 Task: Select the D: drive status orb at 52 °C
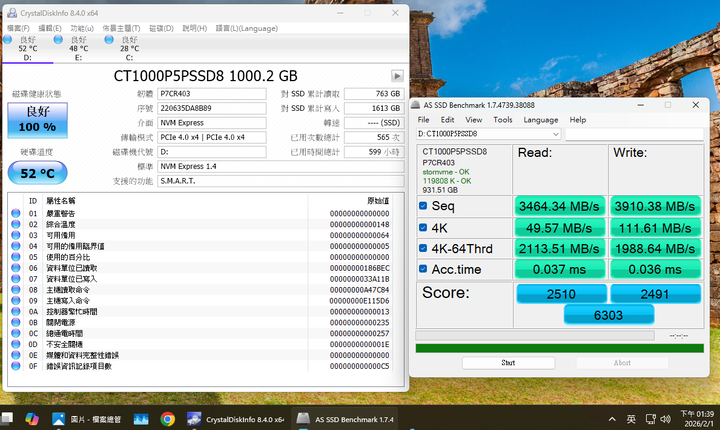coord(7,40)
